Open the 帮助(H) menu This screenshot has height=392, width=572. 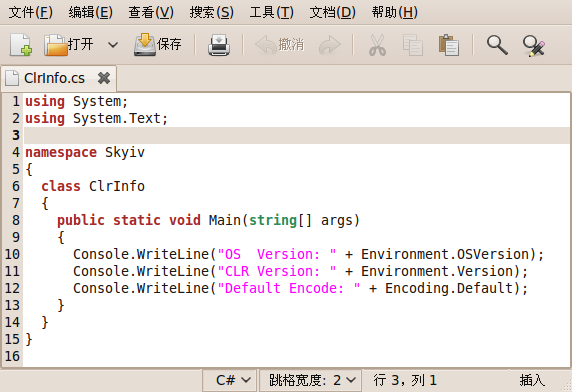coord(395,12)
